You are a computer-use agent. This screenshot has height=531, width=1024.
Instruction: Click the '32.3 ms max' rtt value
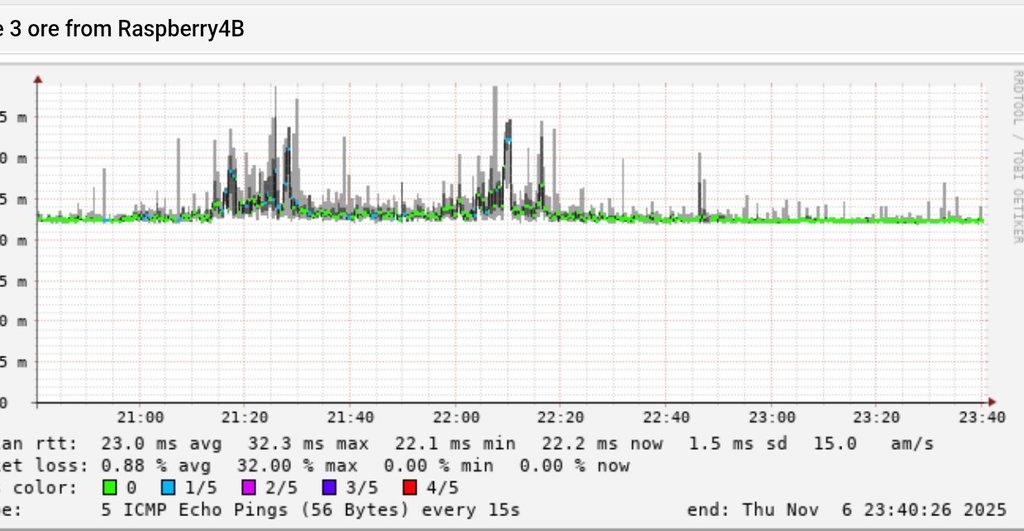click(x=308, y=443)
